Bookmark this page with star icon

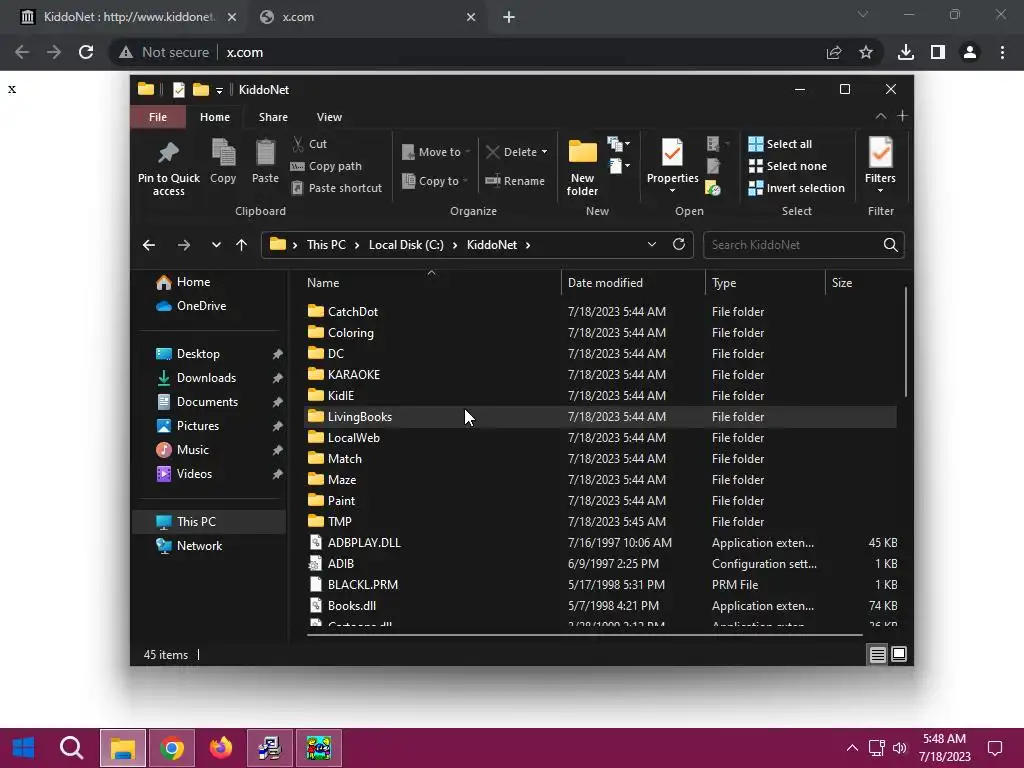pos(866,52)
